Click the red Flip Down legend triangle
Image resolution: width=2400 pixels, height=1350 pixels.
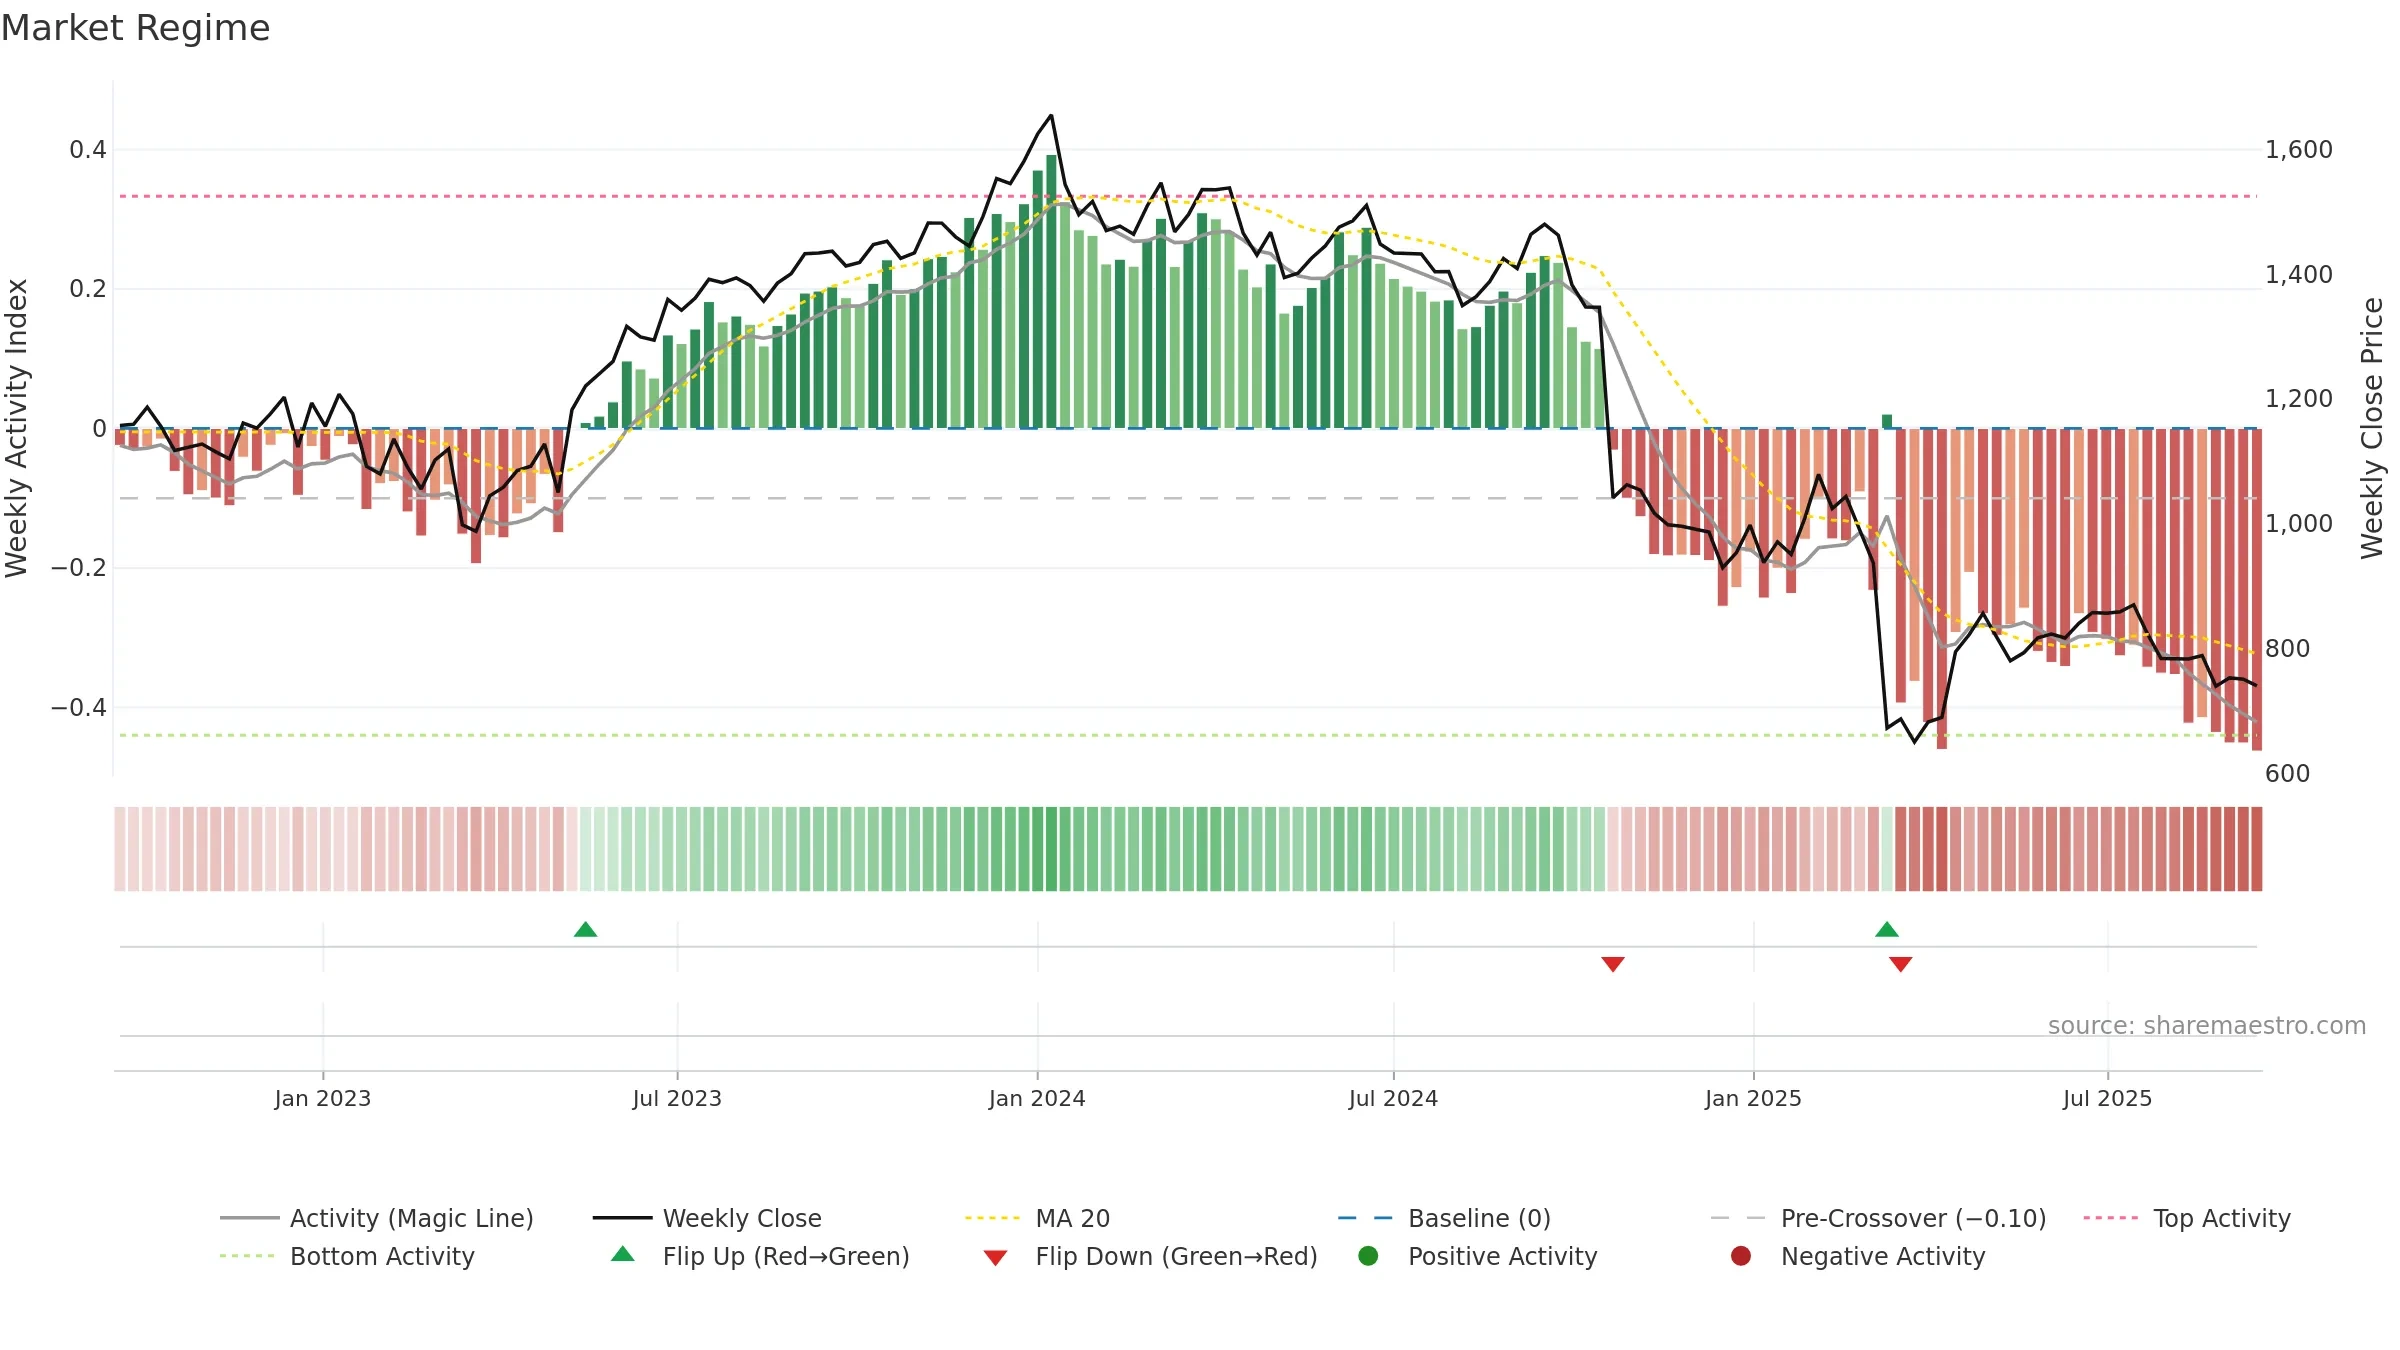pos(995,1258)
